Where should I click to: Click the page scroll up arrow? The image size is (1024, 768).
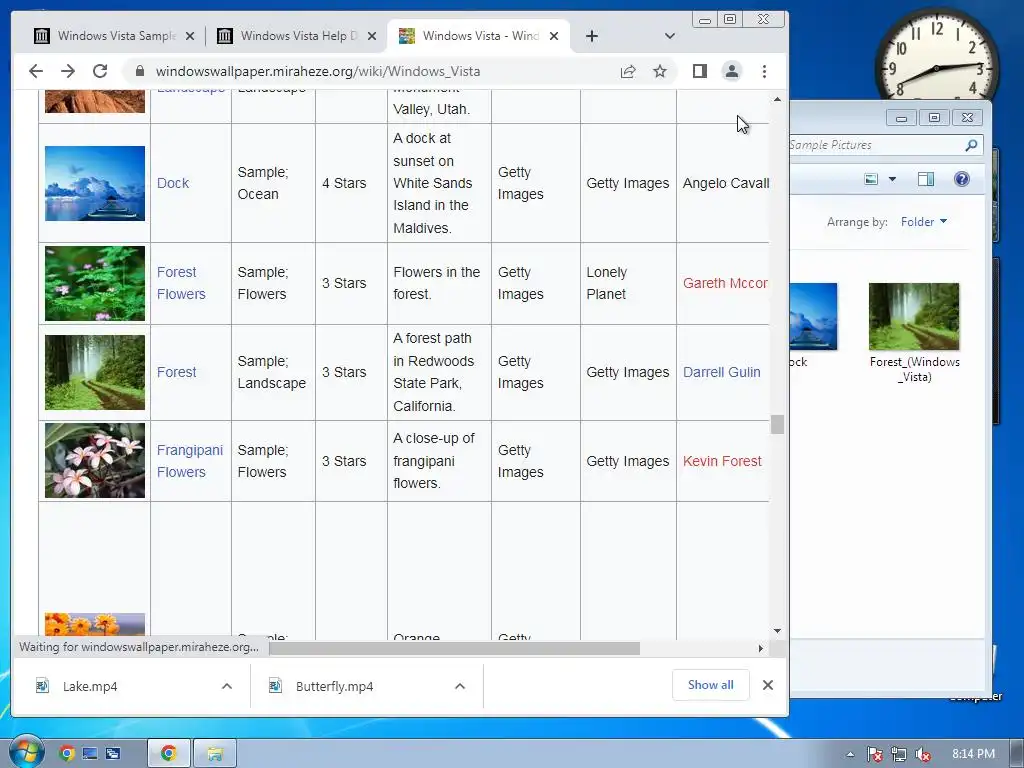777,99
